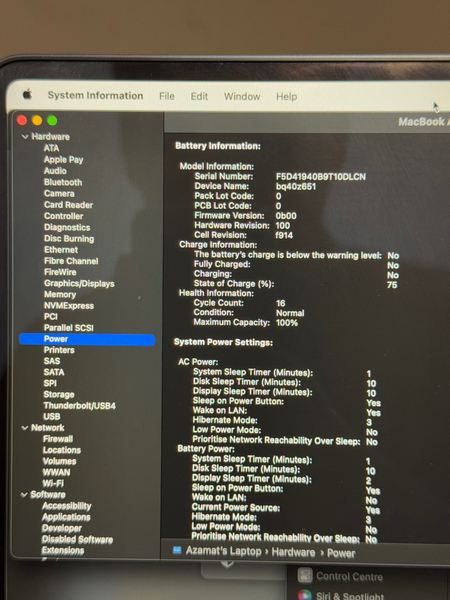Open the Edit menu
Viewport: 450px width, 600px height.
click(199, 96)
